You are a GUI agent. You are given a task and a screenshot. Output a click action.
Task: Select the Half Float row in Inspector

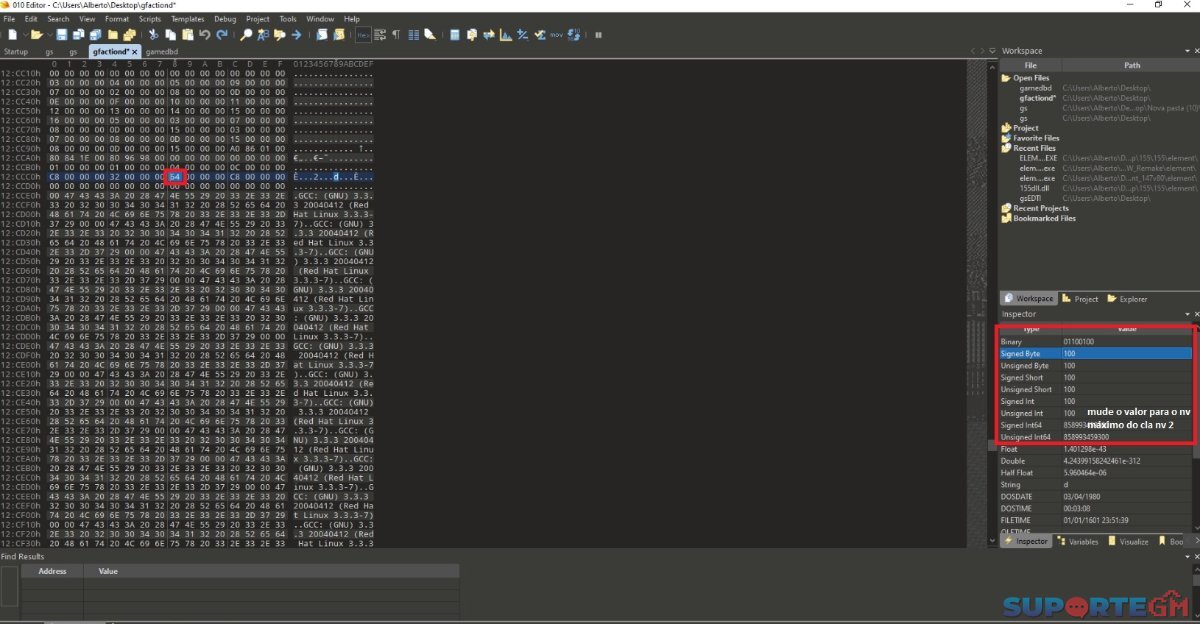1095,472
